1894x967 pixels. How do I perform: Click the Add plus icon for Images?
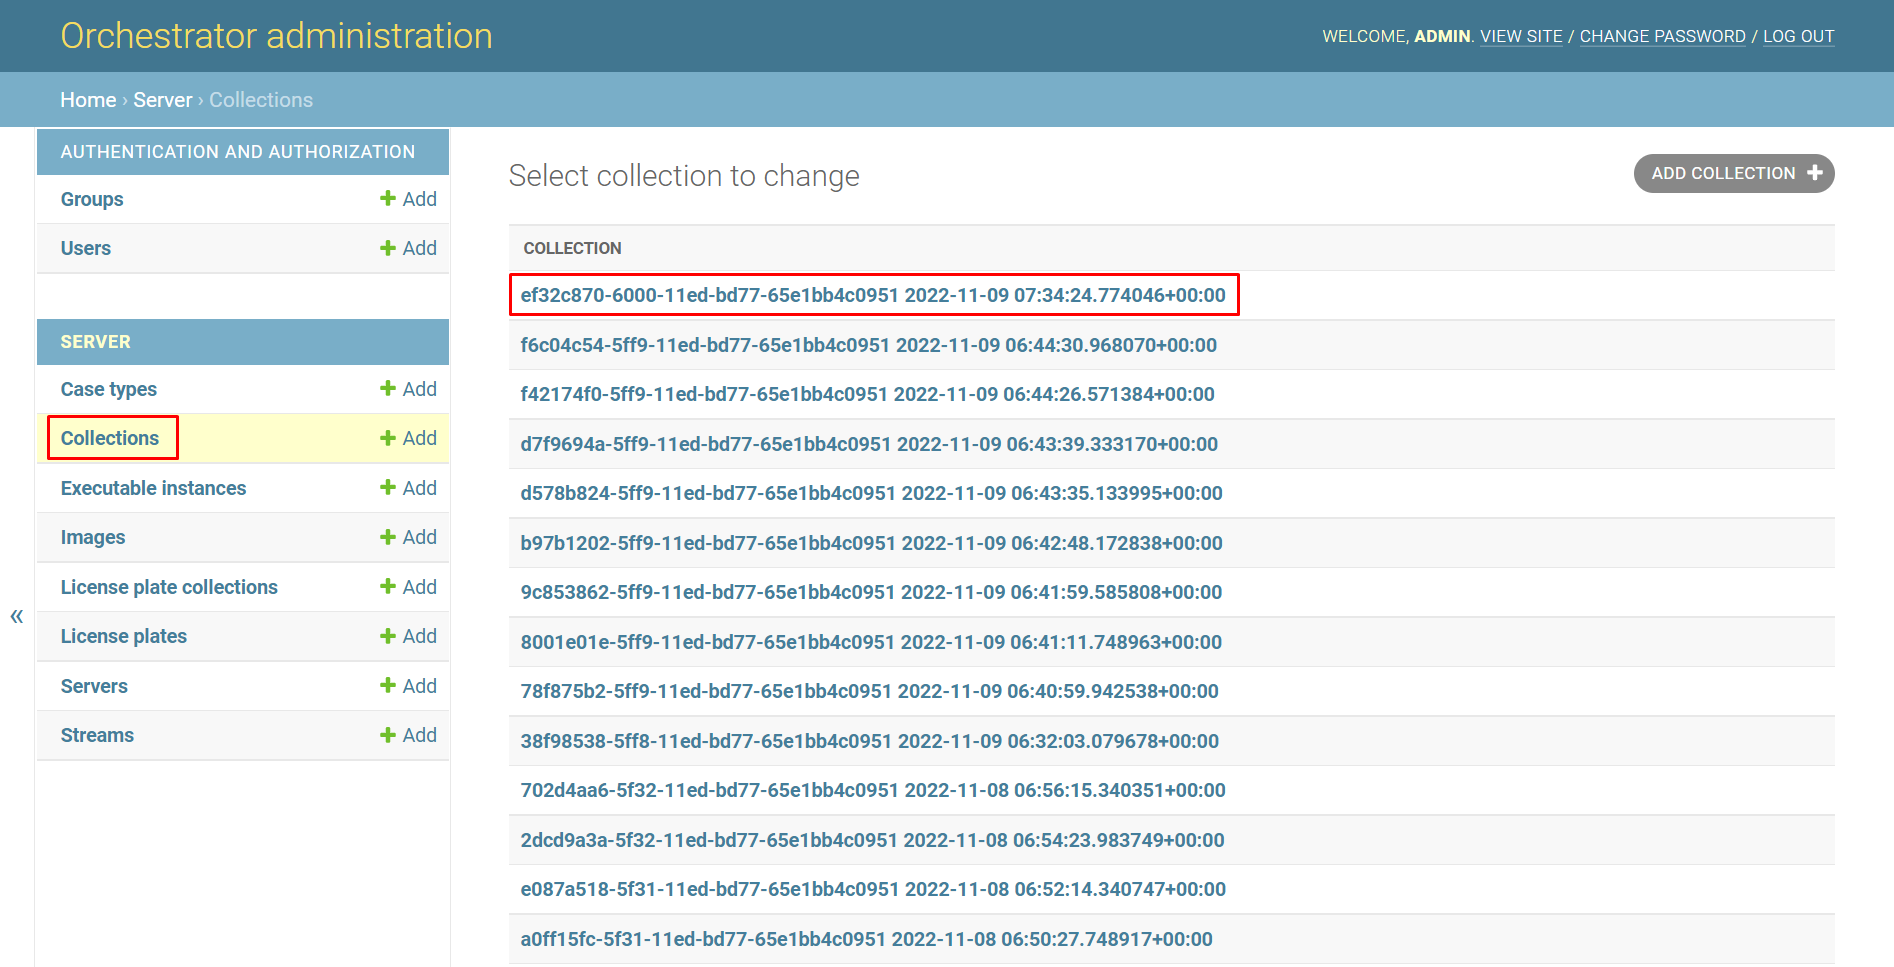pos(388,537)
